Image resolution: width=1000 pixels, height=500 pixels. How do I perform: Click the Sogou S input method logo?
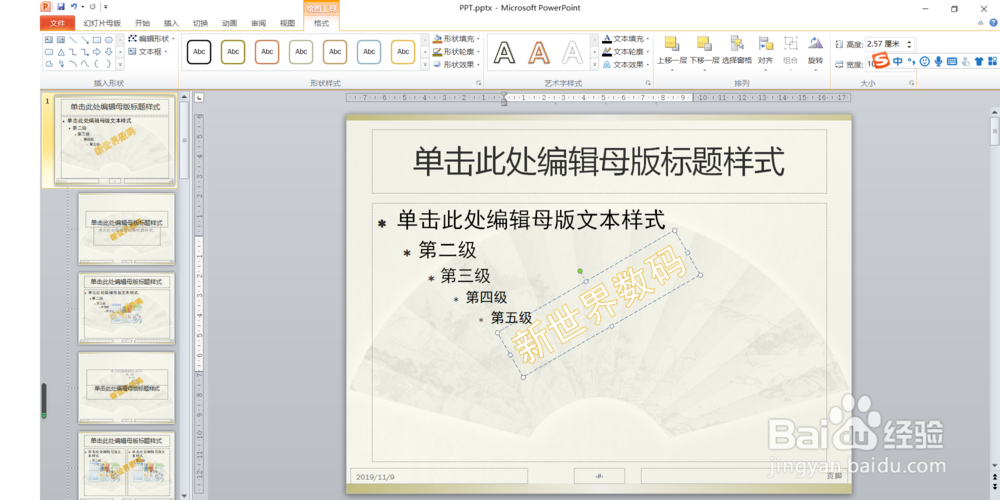881,61
